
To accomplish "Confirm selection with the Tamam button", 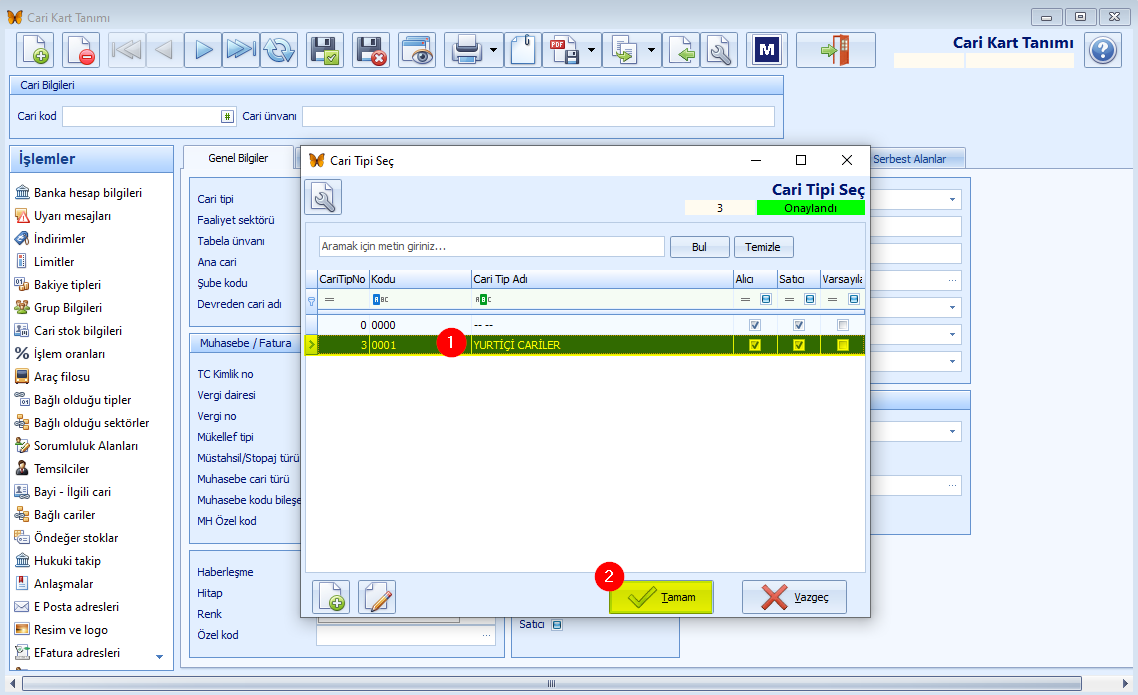I will pos(661,597).
